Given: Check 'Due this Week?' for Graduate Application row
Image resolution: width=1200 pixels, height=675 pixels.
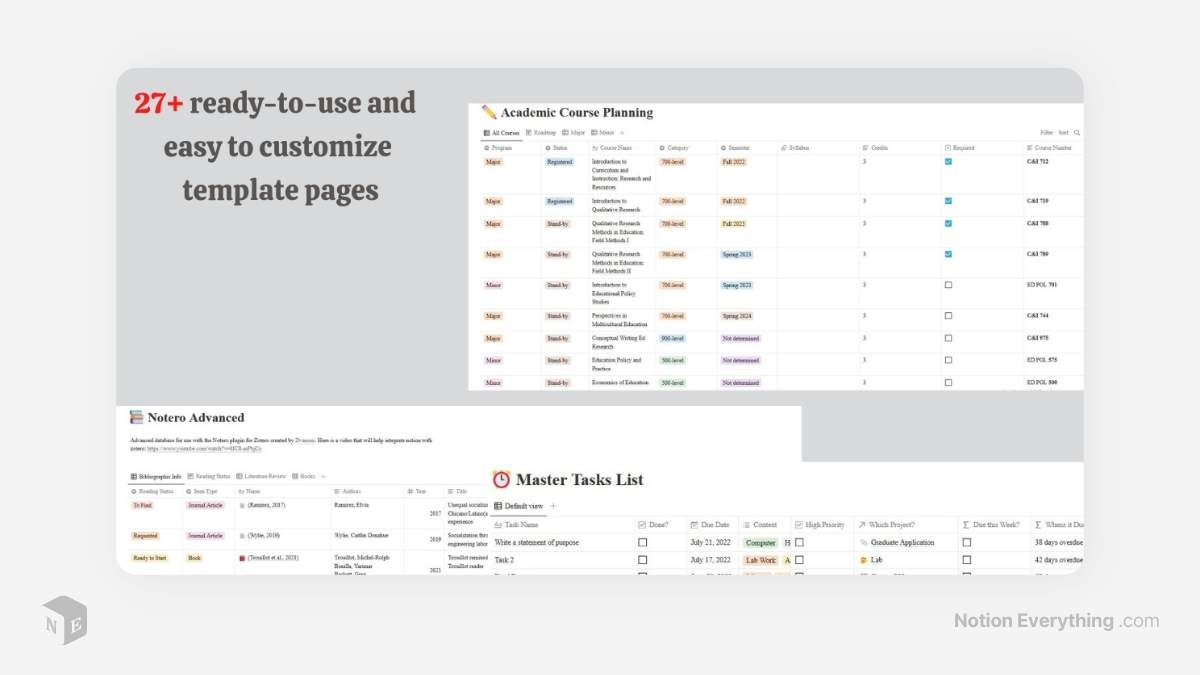Looking at the screenshot, I should (967, 542).
